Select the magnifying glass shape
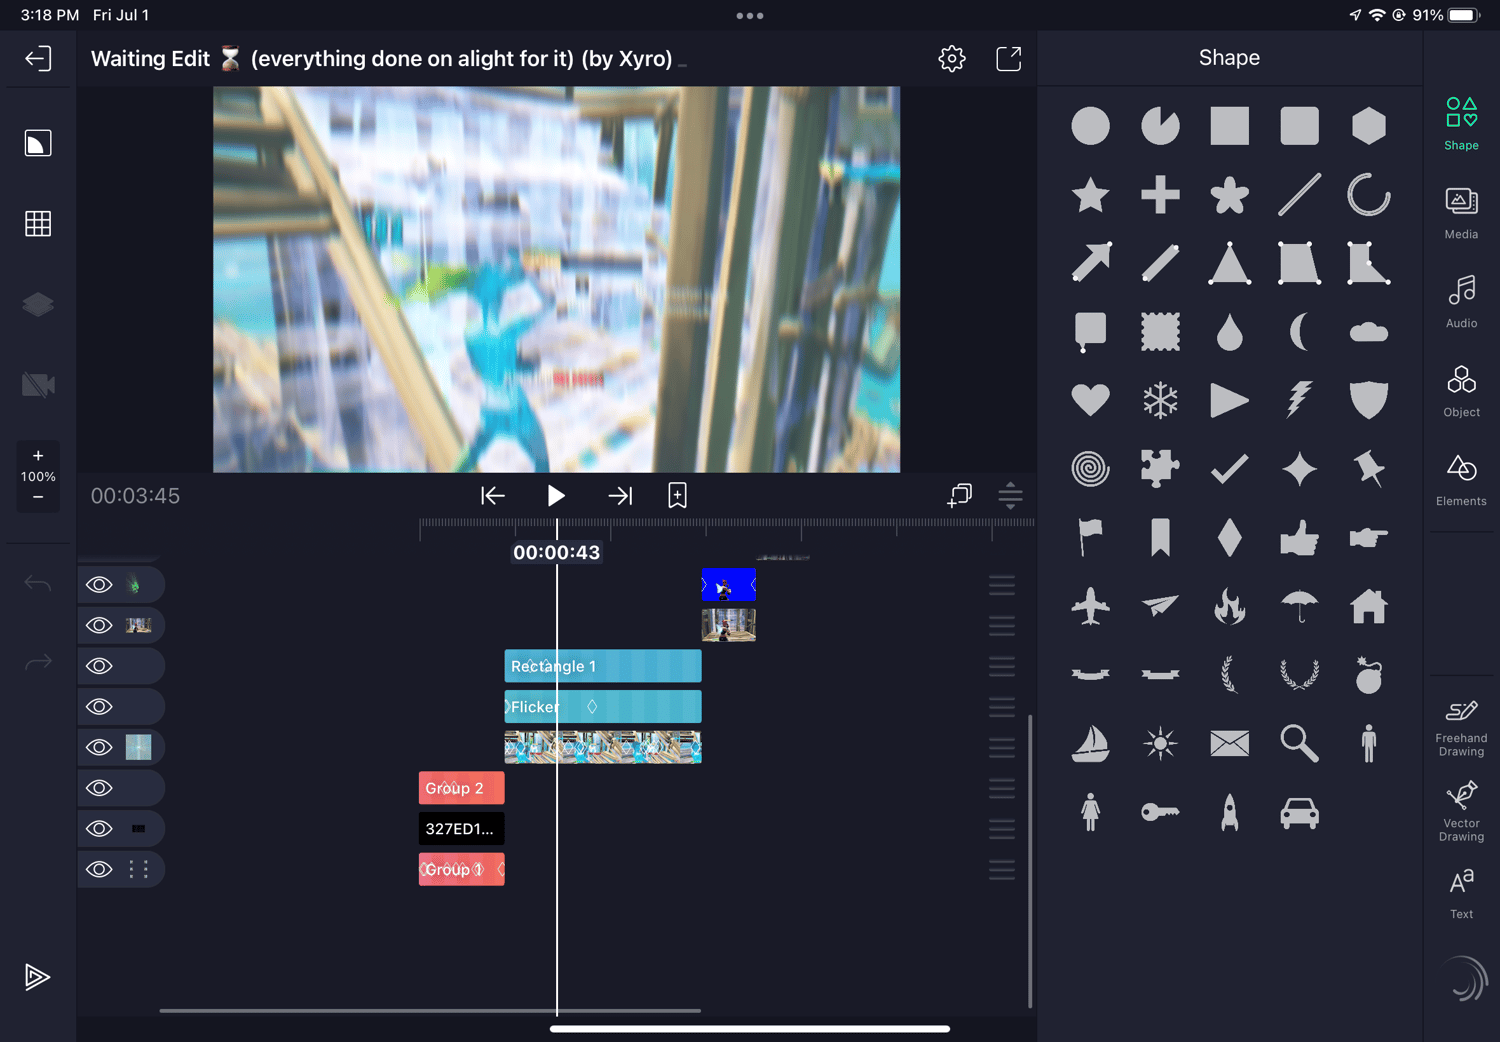This screenshot has height=1042, width=1500. (1299, 743)
